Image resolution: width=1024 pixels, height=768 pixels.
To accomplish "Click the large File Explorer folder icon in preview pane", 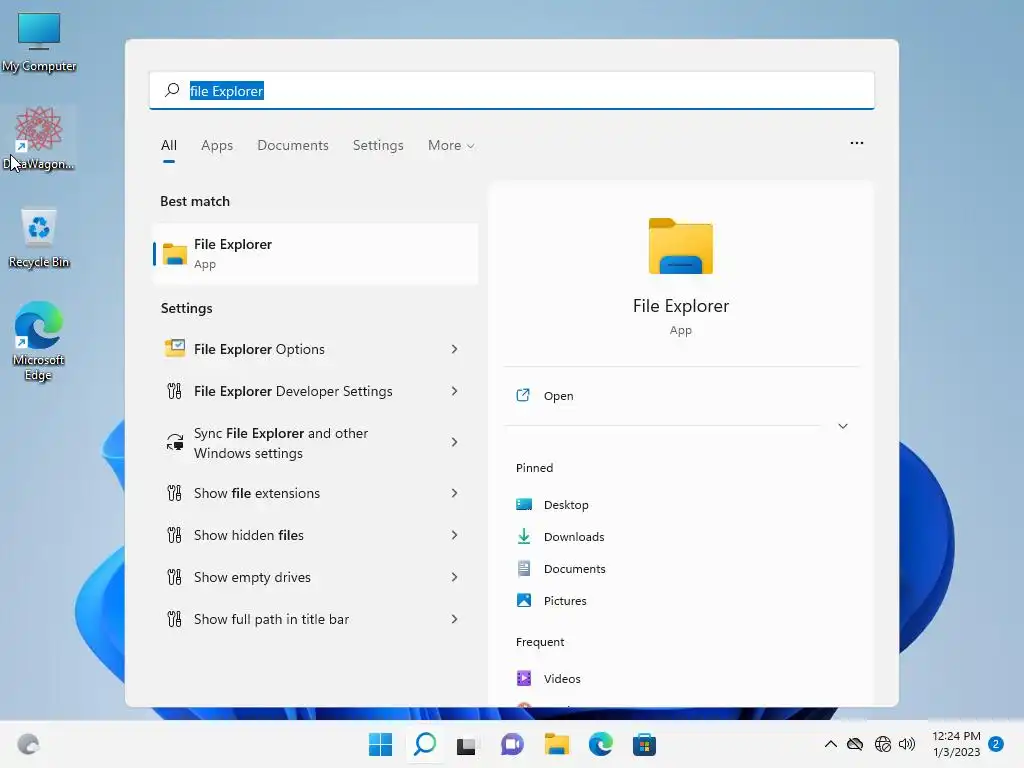I will (680, 246).
